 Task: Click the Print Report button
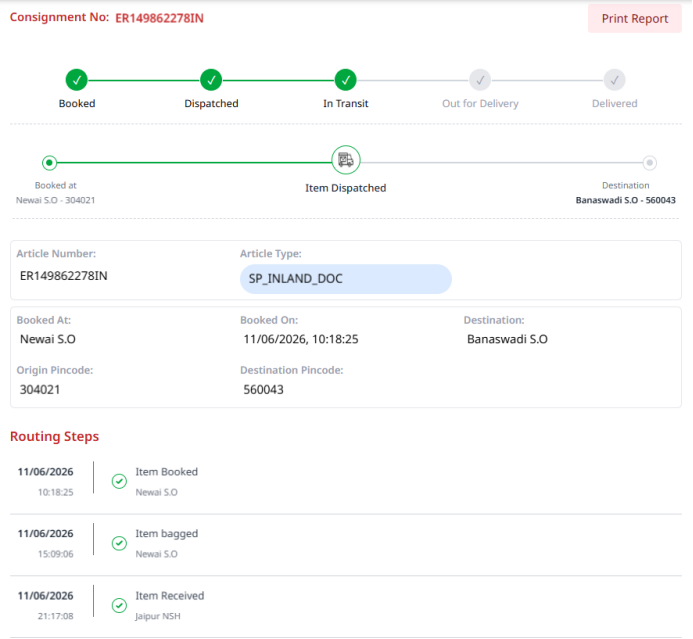pos(634,19)
